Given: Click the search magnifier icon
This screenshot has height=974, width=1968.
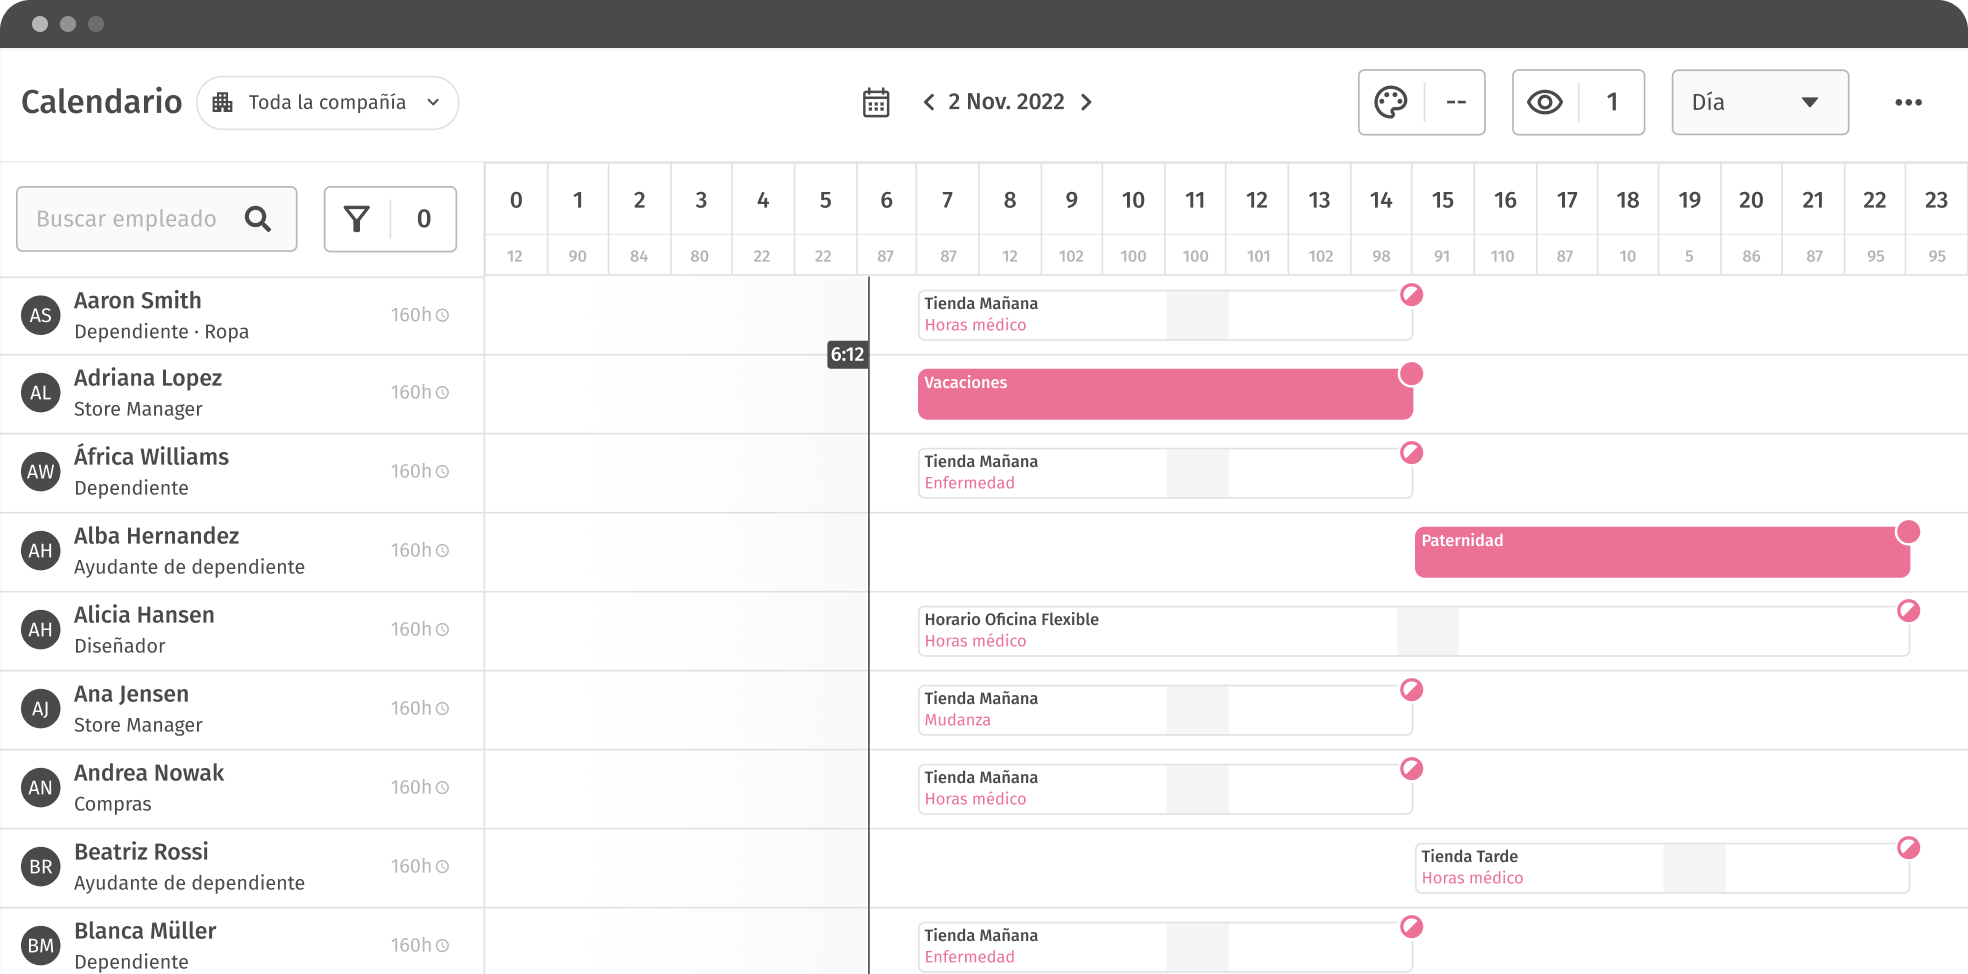Looking at the screenshot, I should pyautogui.click(x=258, y=219).
